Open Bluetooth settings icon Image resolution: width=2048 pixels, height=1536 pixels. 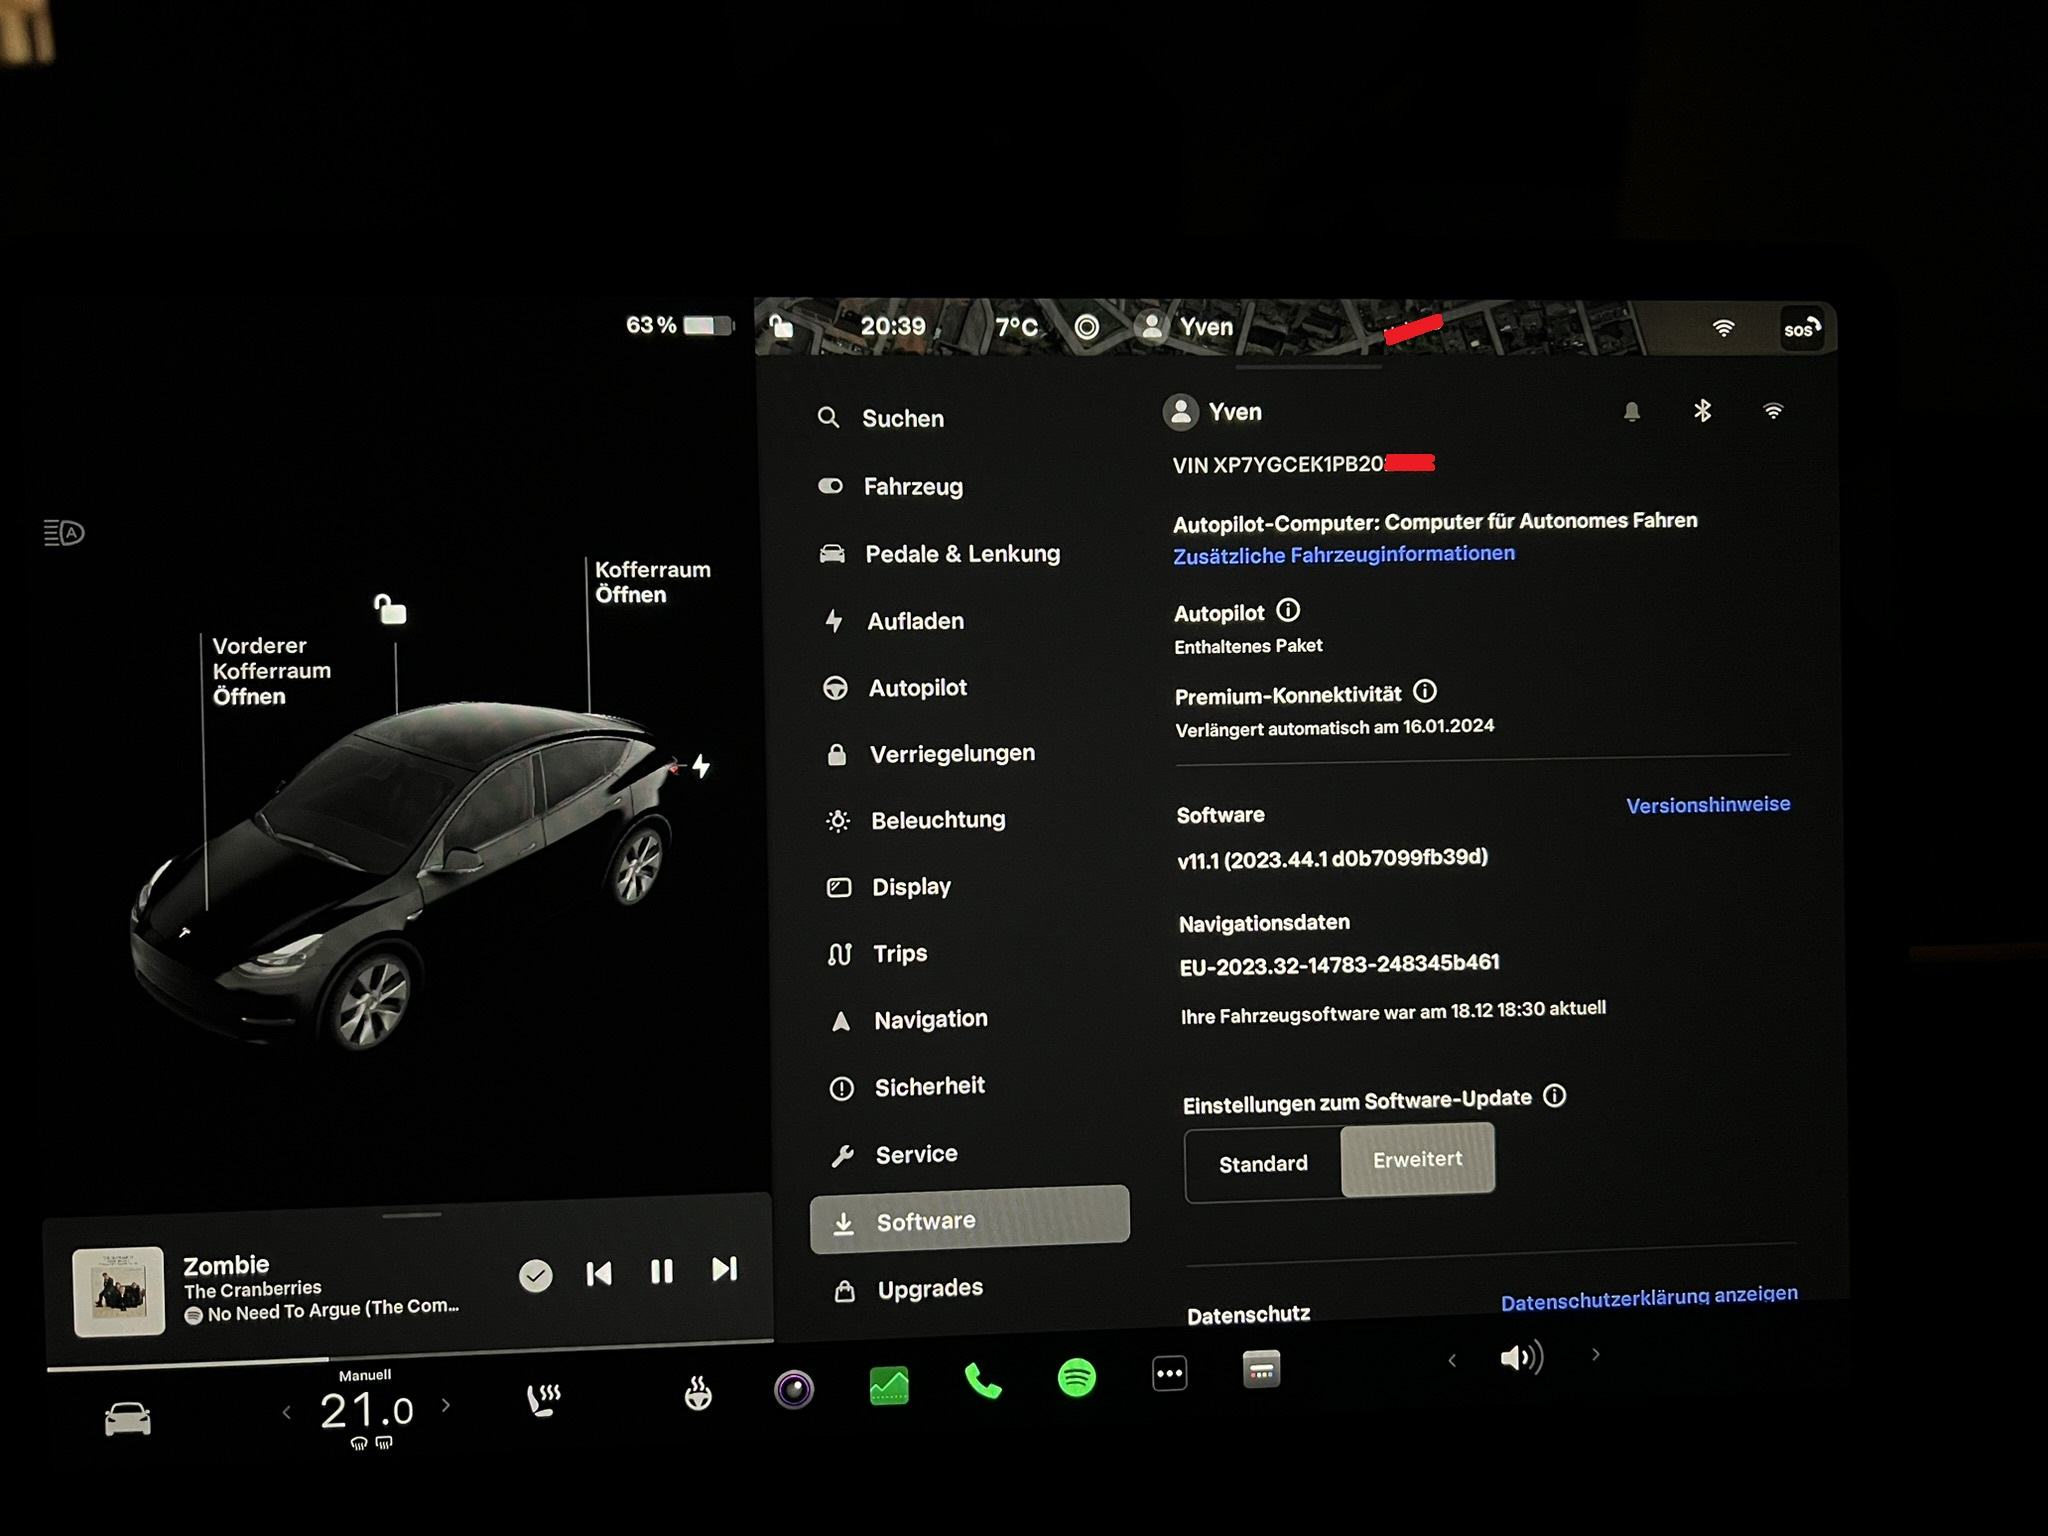[x=1702, y=410]
